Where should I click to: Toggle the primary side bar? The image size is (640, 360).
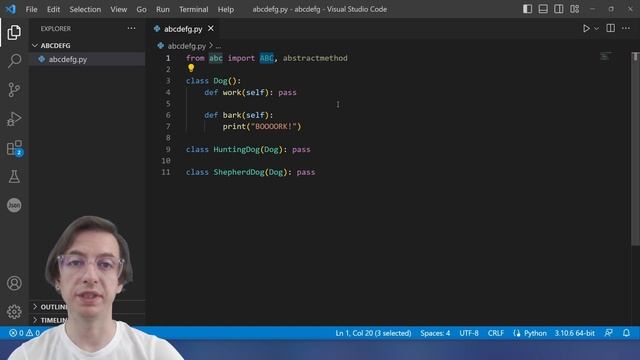click(527, 9)
